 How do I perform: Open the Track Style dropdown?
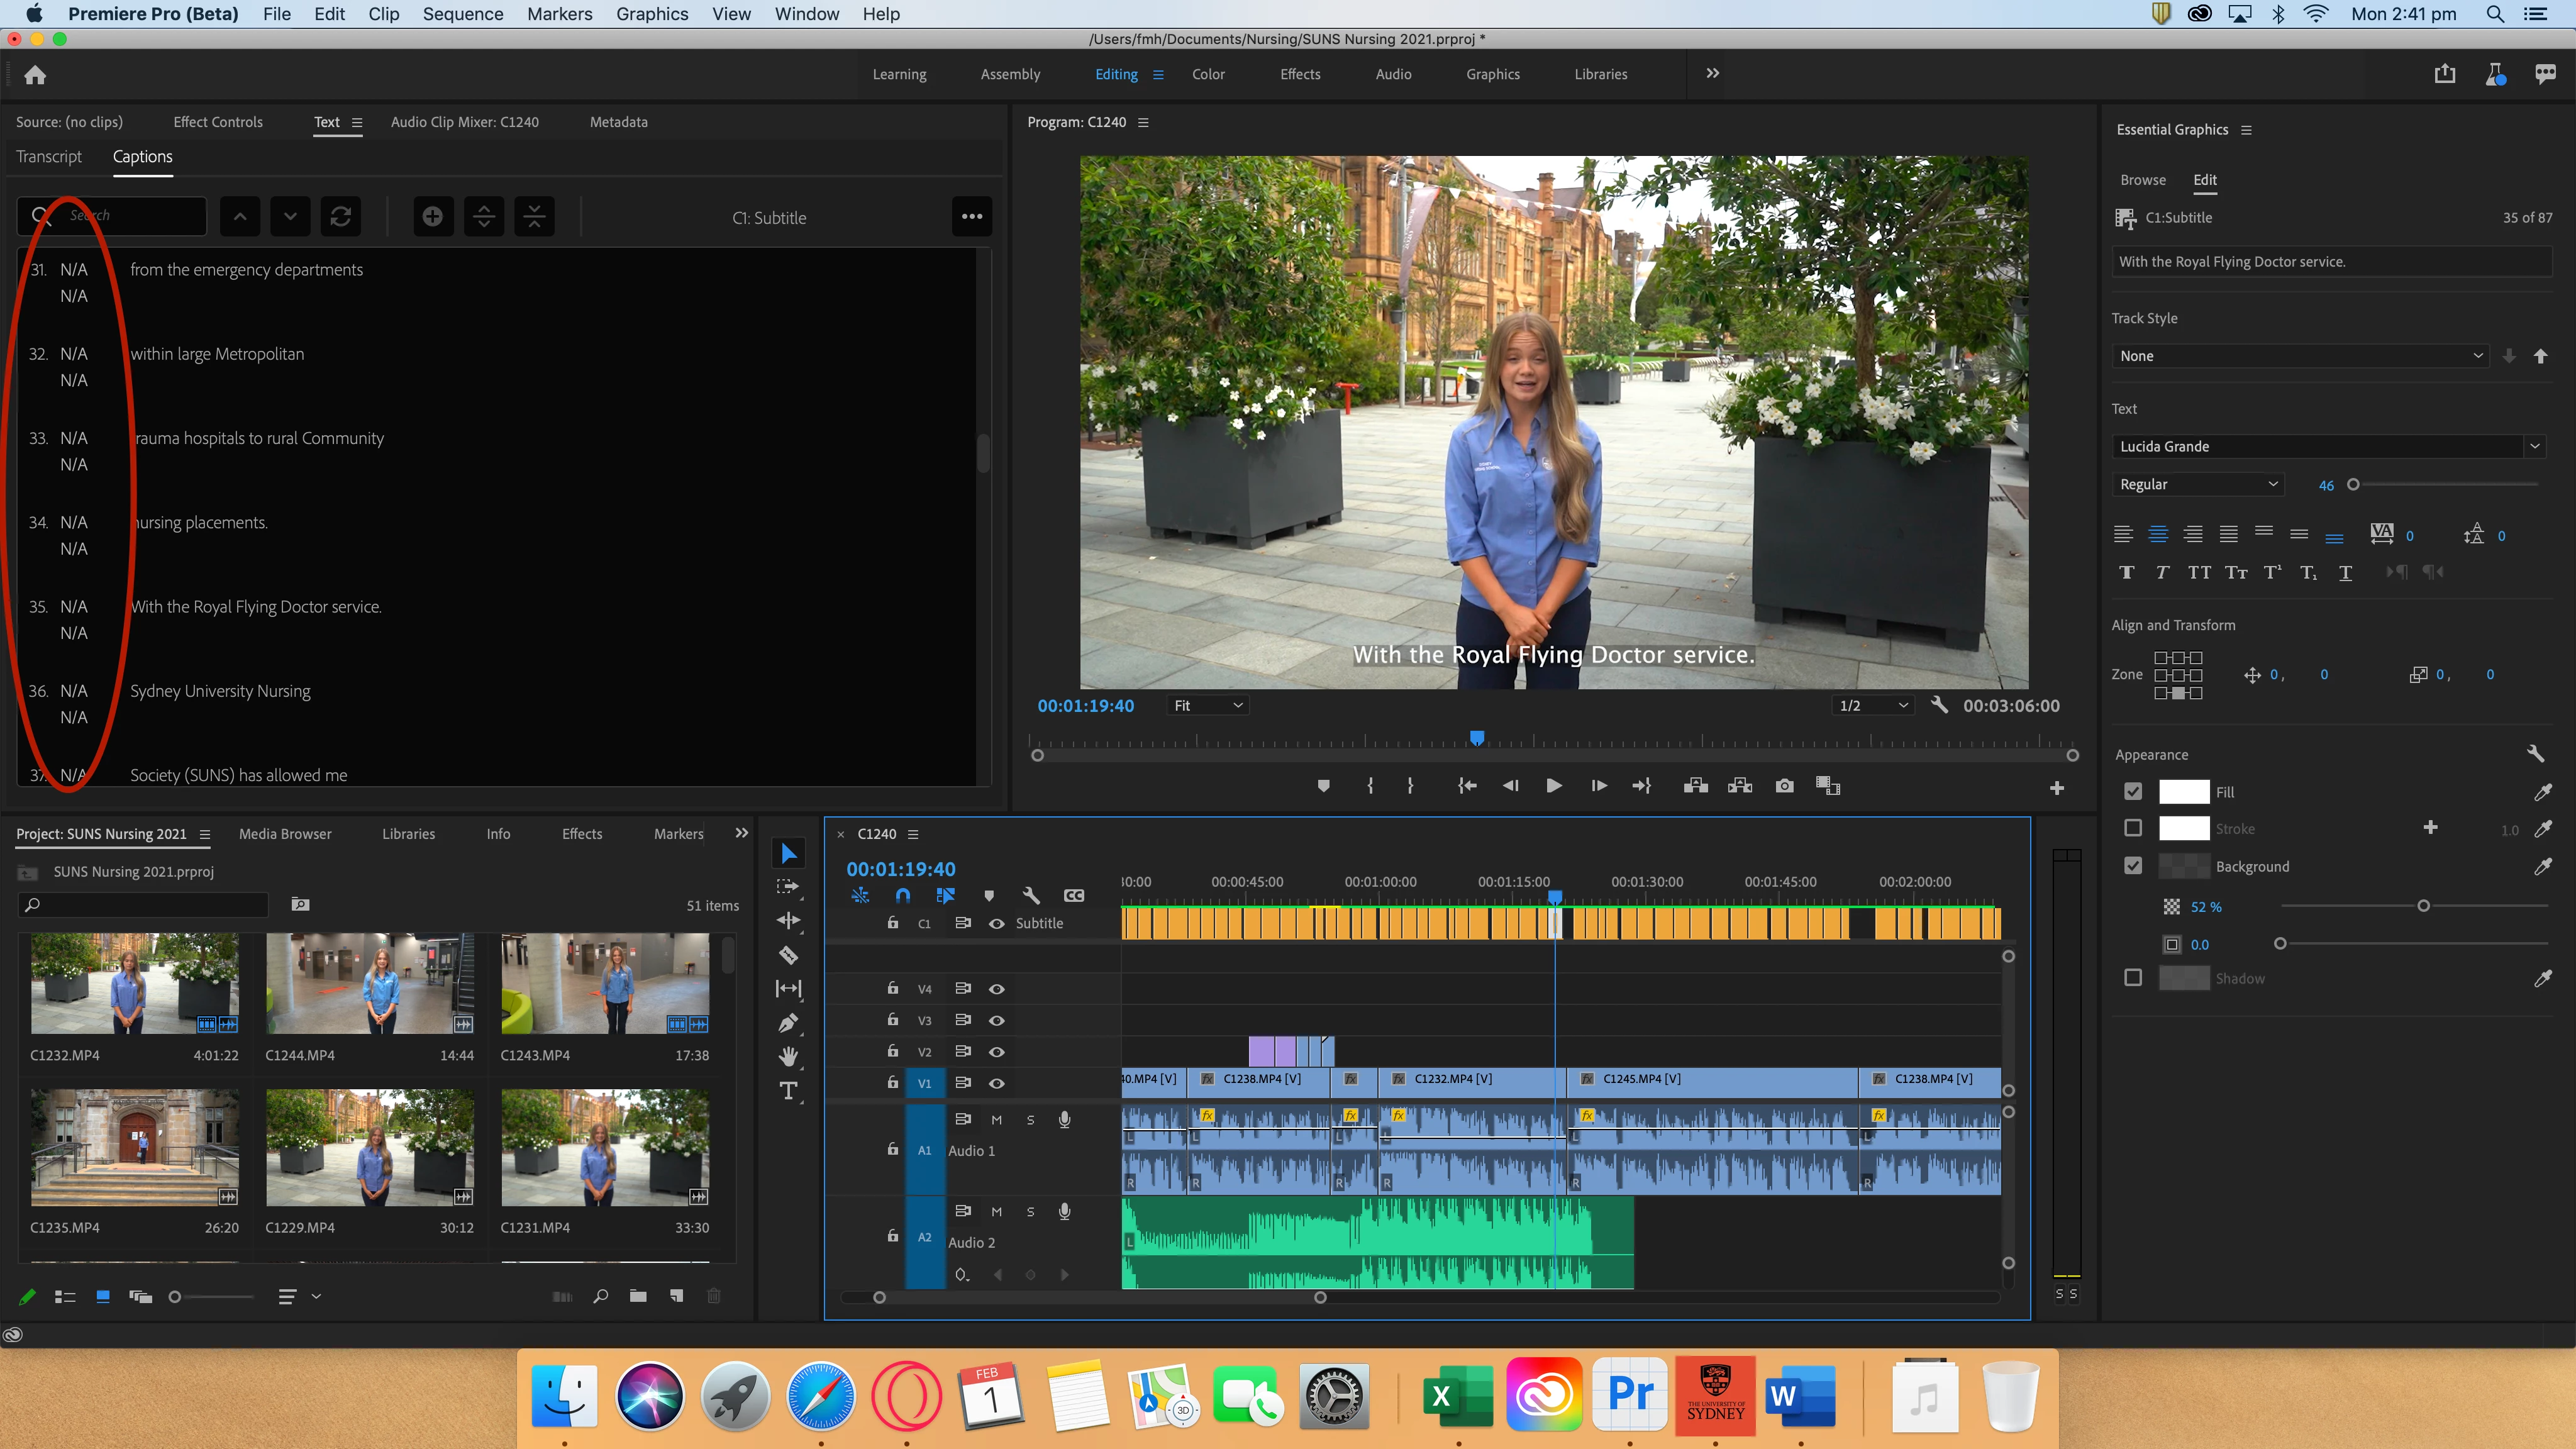pyautogui.click(x=2299, y=356)
